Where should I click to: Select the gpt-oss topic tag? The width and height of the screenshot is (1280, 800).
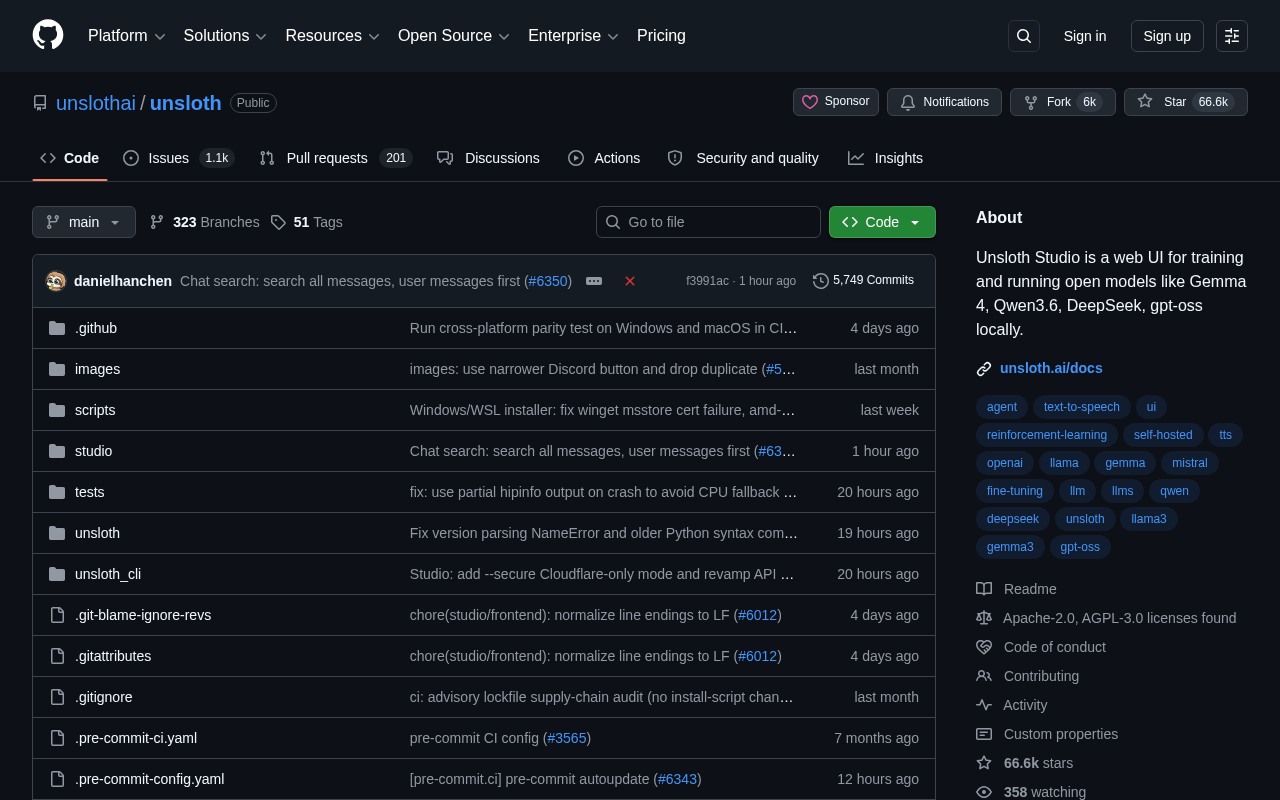pos(1080,547)
